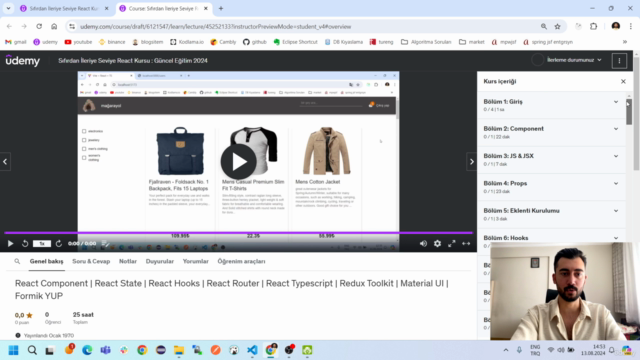Open the browser zoom magnifier icon
Image resolution: width=640 pixels, height=360 pixels.
click(x=544, y=27)
